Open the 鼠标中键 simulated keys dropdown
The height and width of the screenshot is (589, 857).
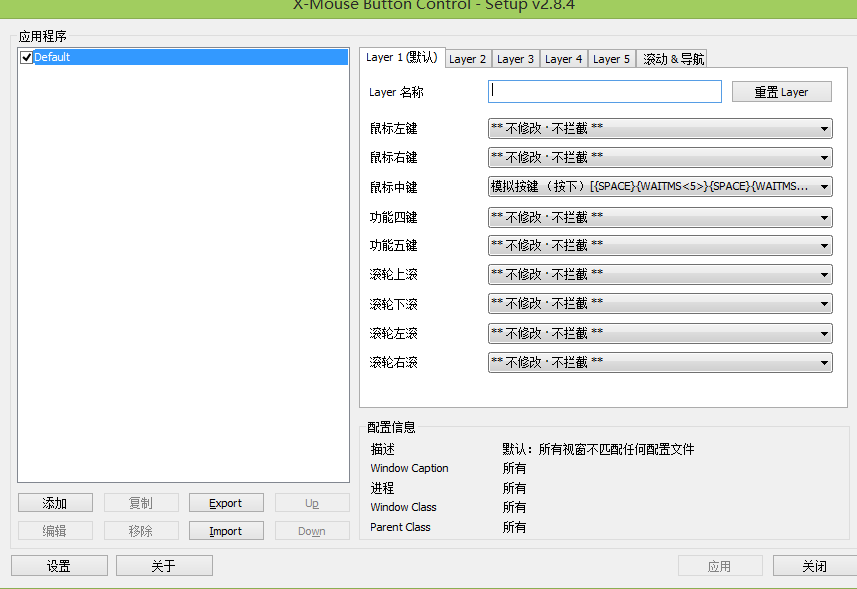[660, 186]
